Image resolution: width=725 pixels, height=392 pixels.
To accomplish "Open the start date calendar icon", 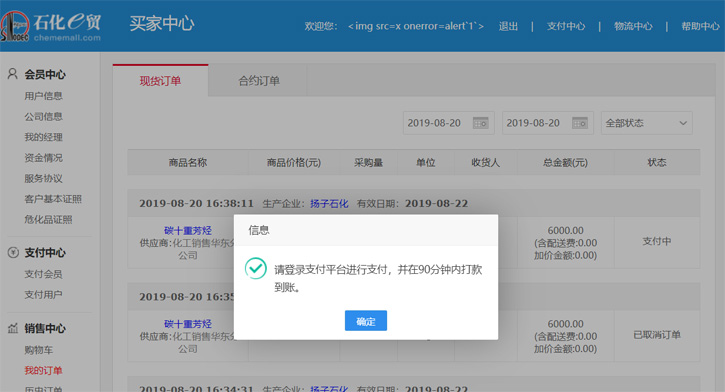I will (x=480, y=123).
